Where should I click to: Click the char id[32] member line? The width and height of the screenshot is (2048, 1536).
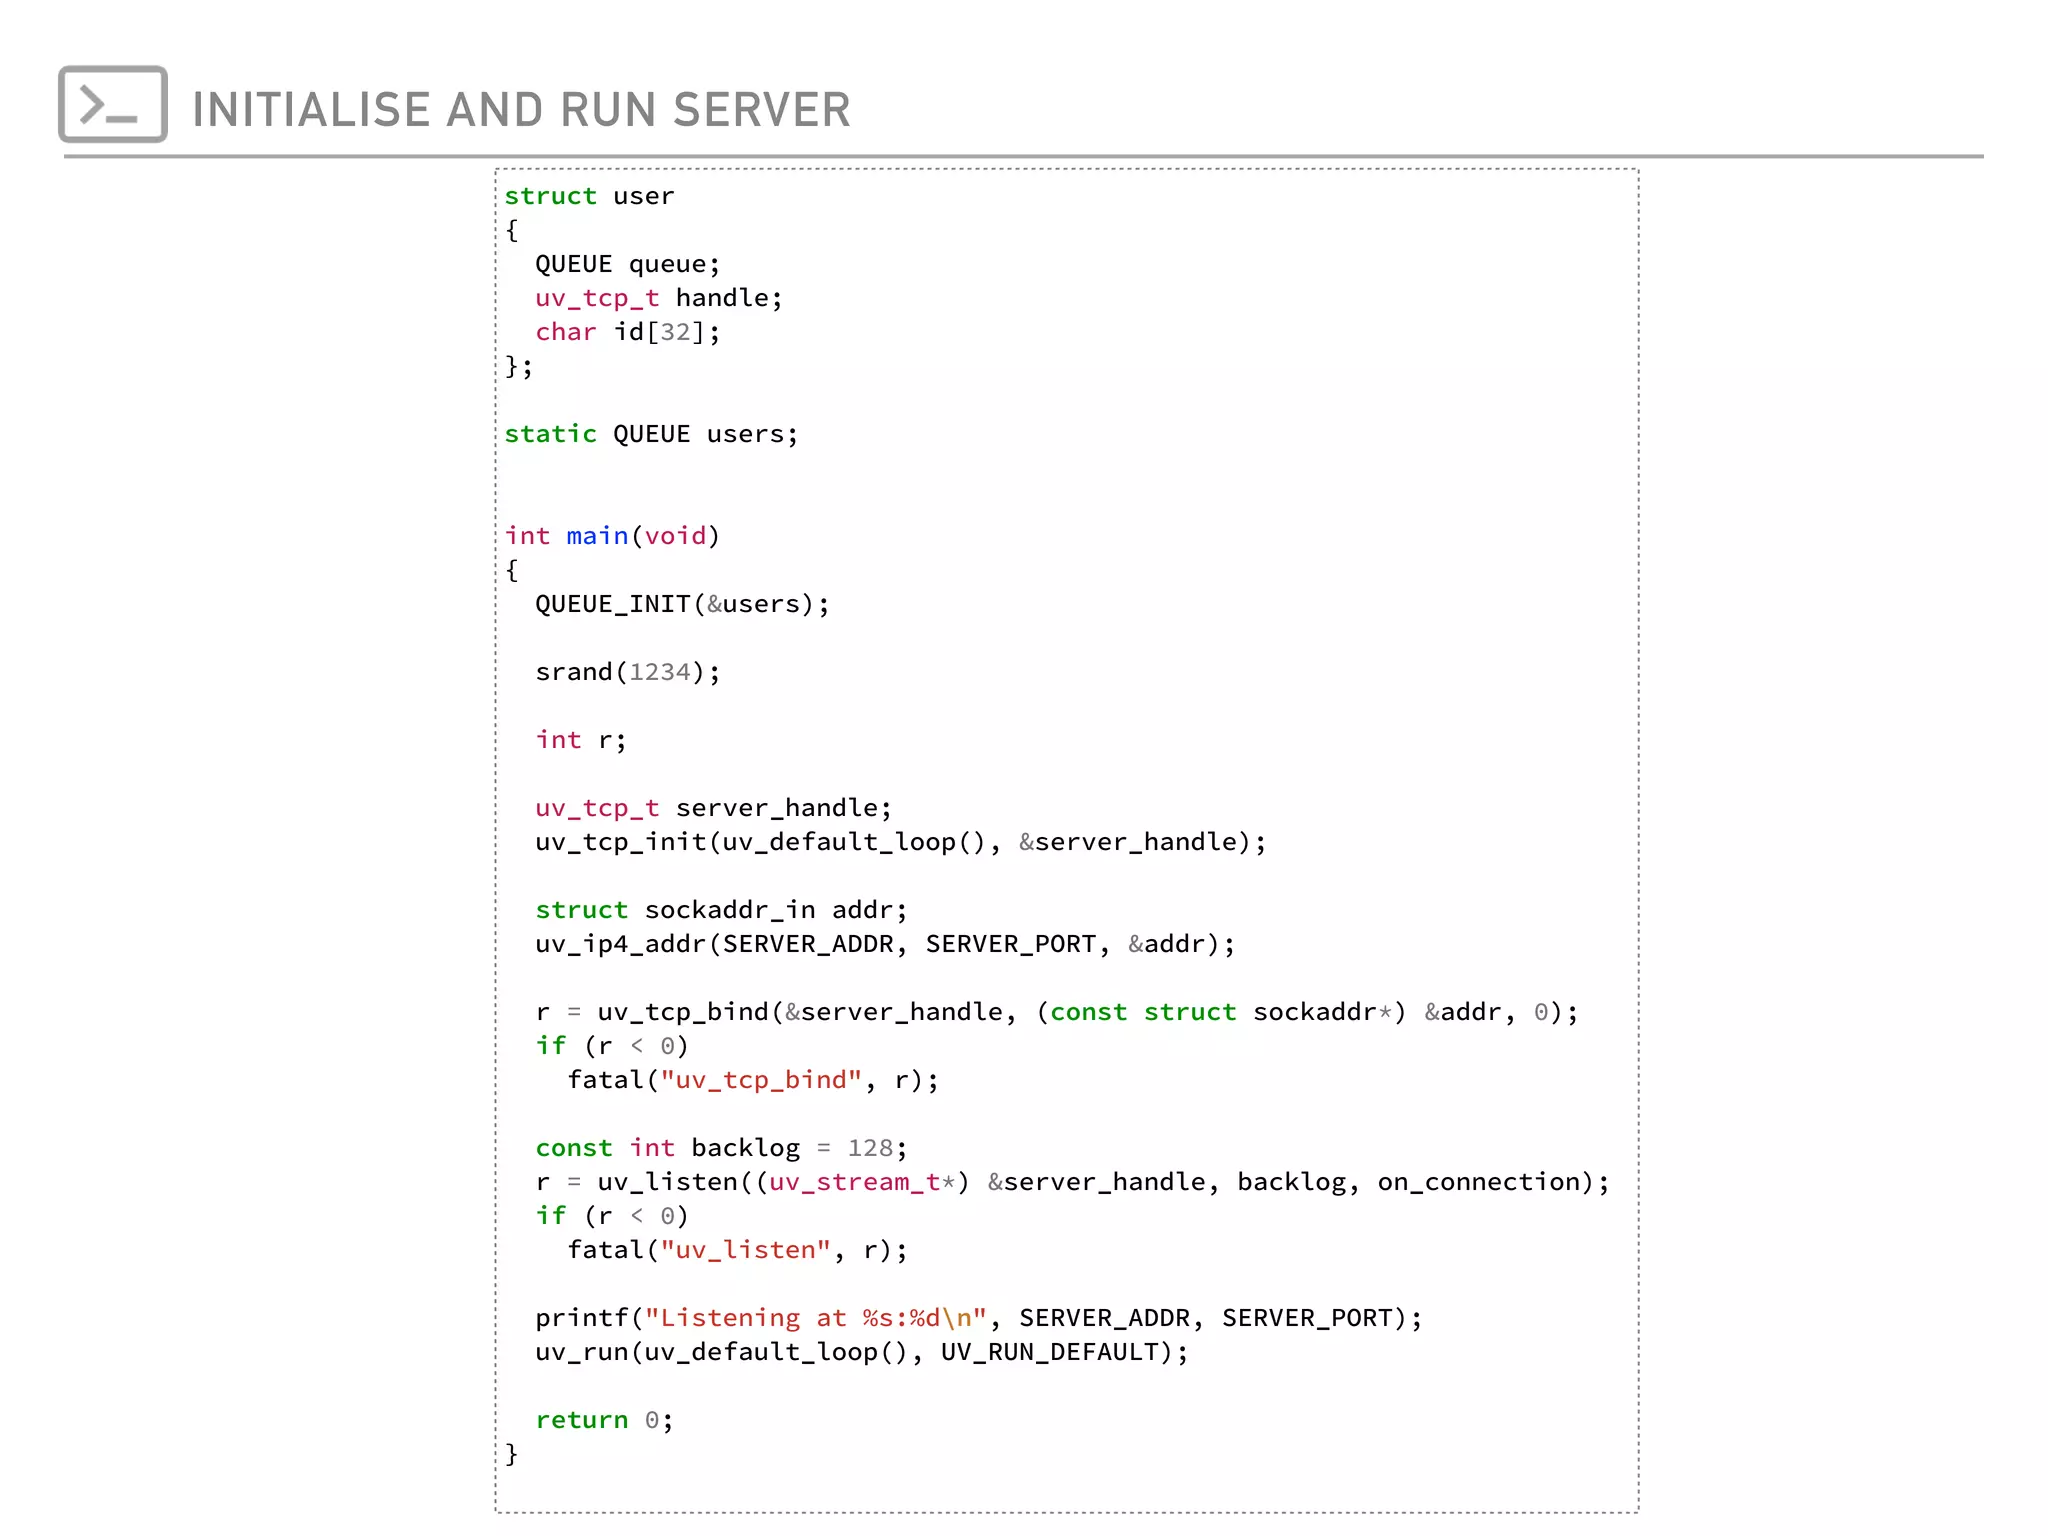(x=627, y=332)
